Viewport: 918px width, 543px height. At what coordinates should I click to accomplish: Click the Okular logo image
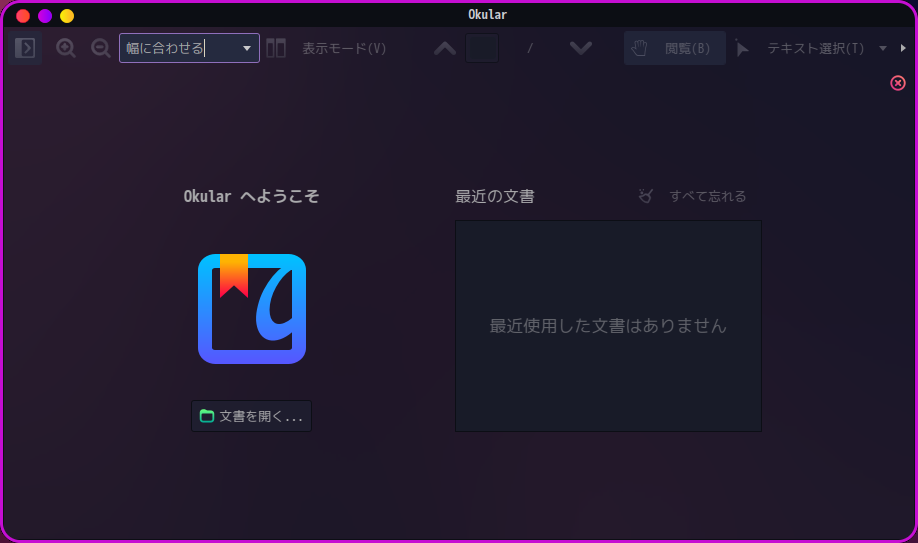pos(252,309)
